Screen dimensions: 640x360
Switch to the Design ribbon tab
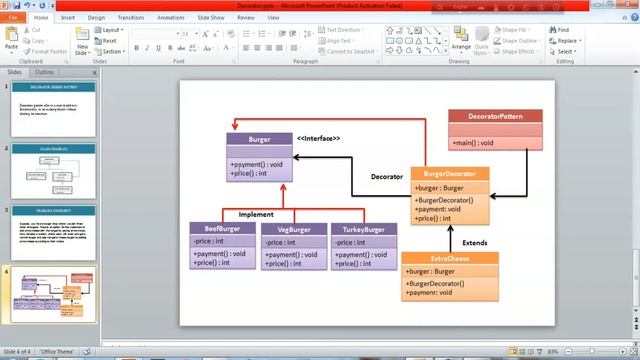click(96, 18)
